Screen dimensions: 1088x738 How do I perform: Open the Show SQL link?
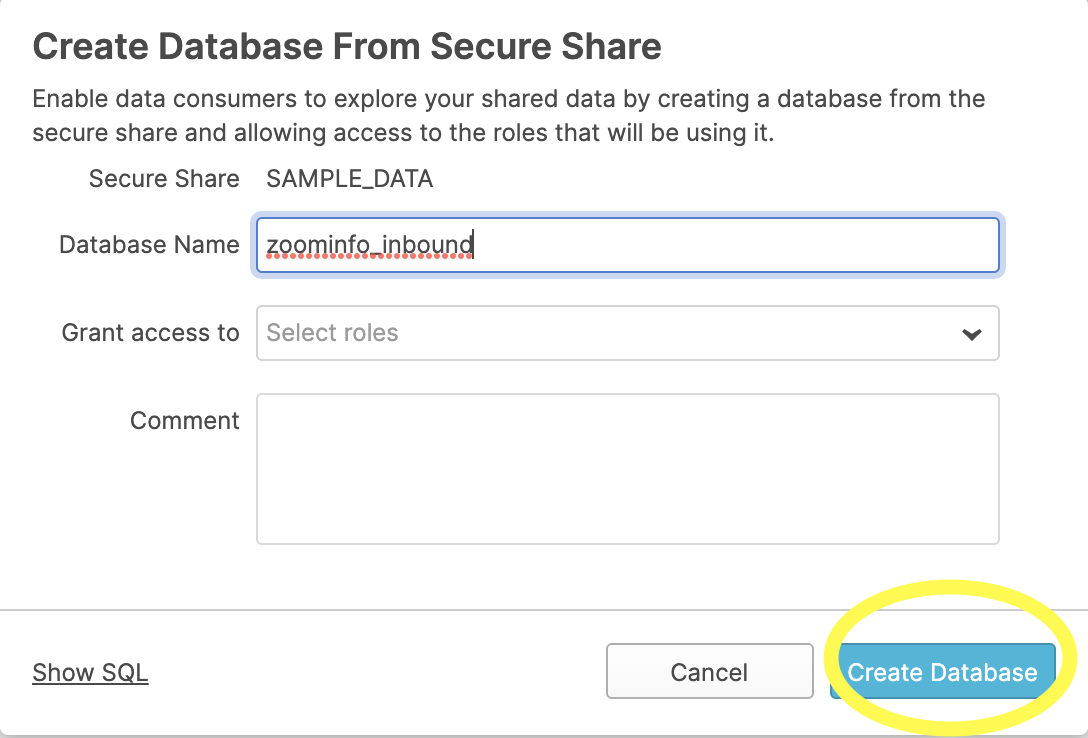click(x=90, y=672)
